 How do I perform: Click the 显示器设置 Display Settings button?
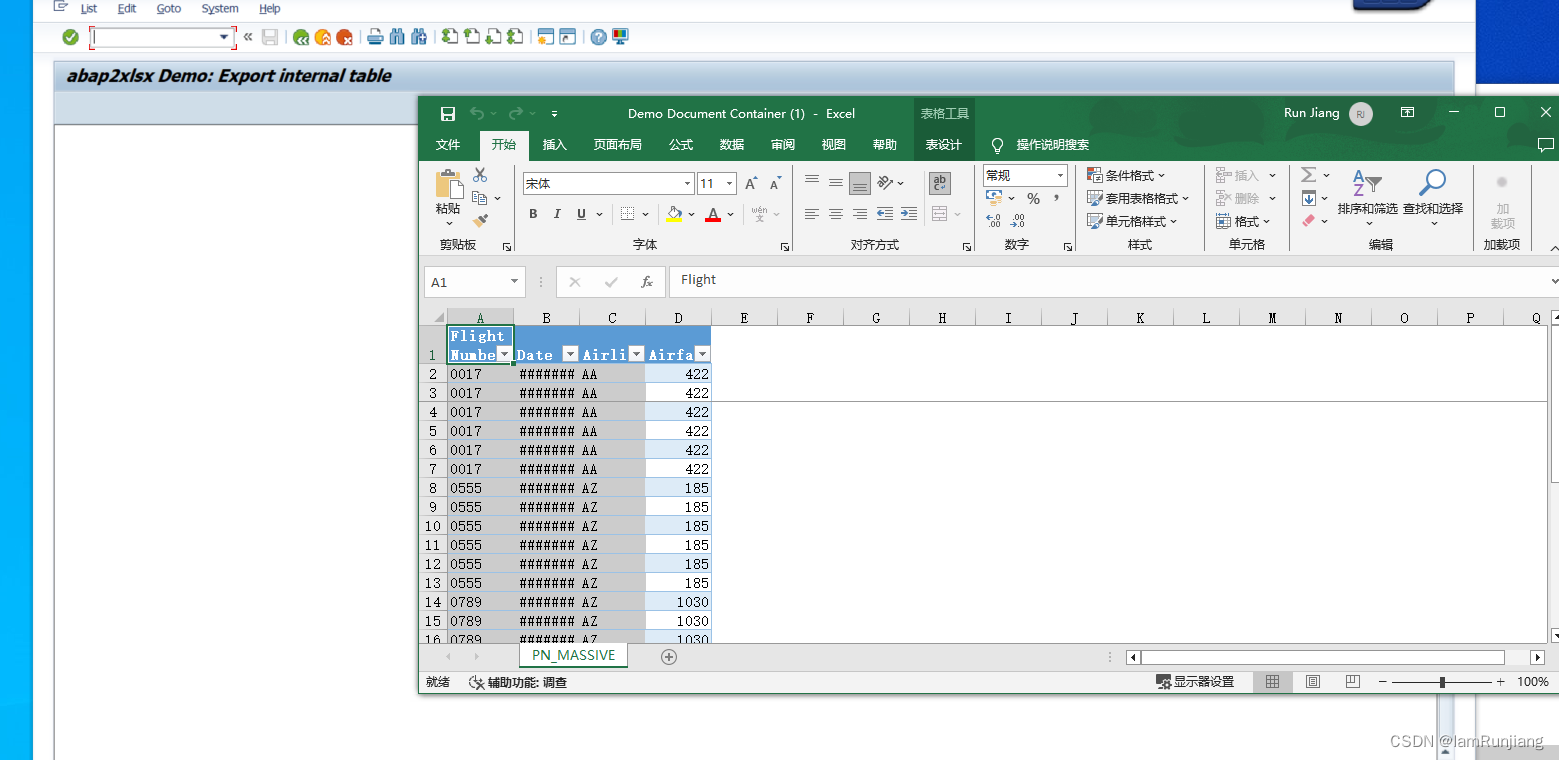(1195, 682)
